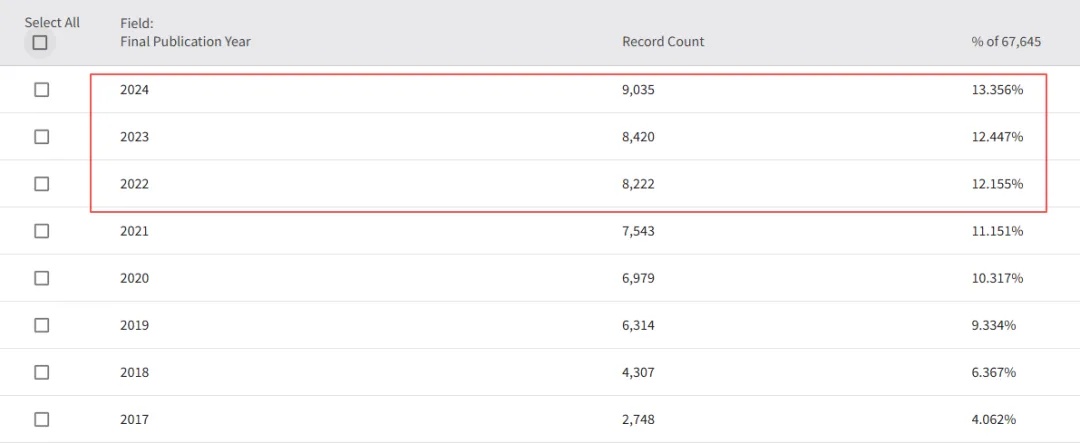Check the box beside 2020
The width and height of the screenshot is (1080, 443).
coord(41,278)
